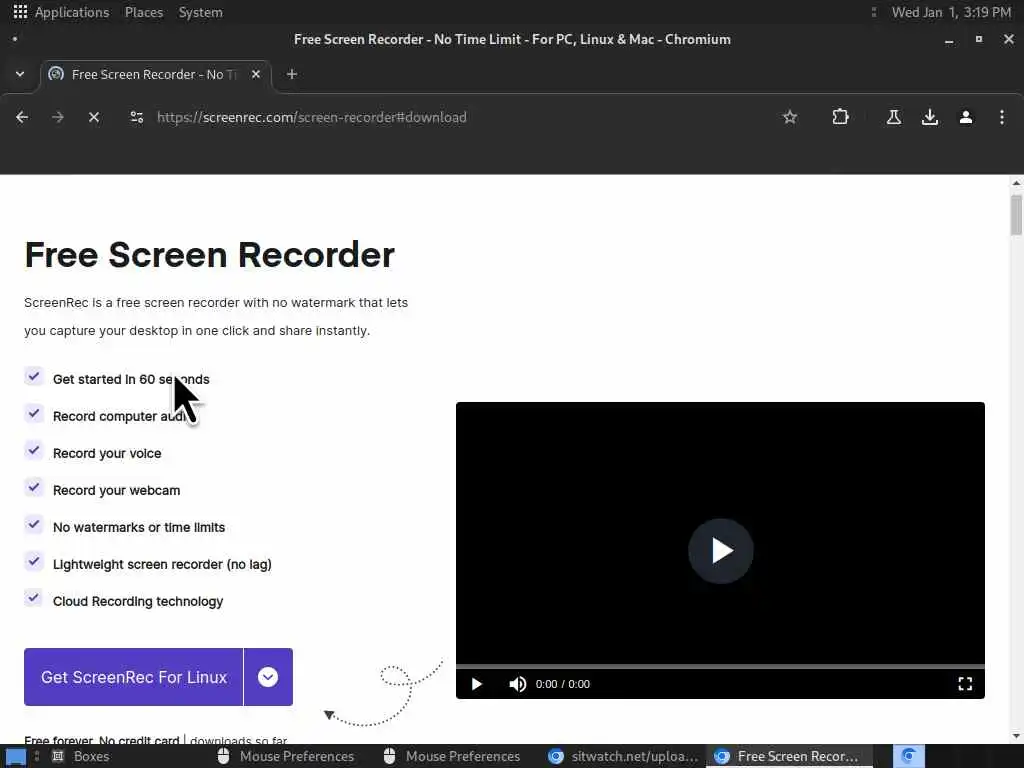Click checkmark beside Record your voice
The image size is (1024, 768).
pyautogui.click(x=33, y=451)
